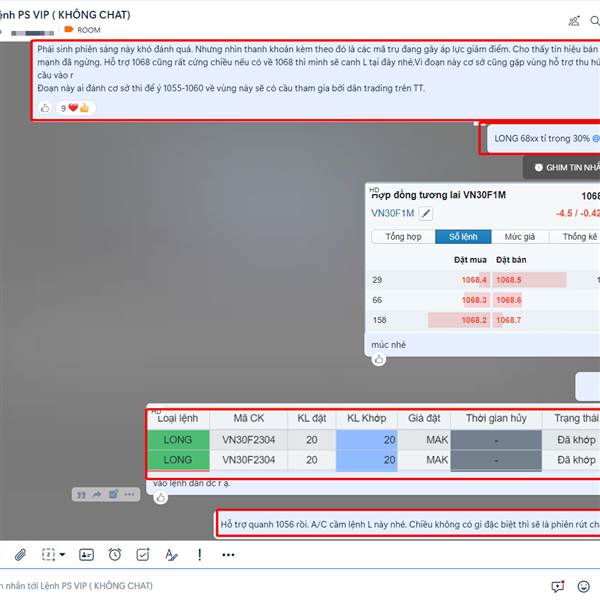View the reactions list showing 9 hearts and likes
The width and height of the screenshot is (600, 600).
point(75,108)
